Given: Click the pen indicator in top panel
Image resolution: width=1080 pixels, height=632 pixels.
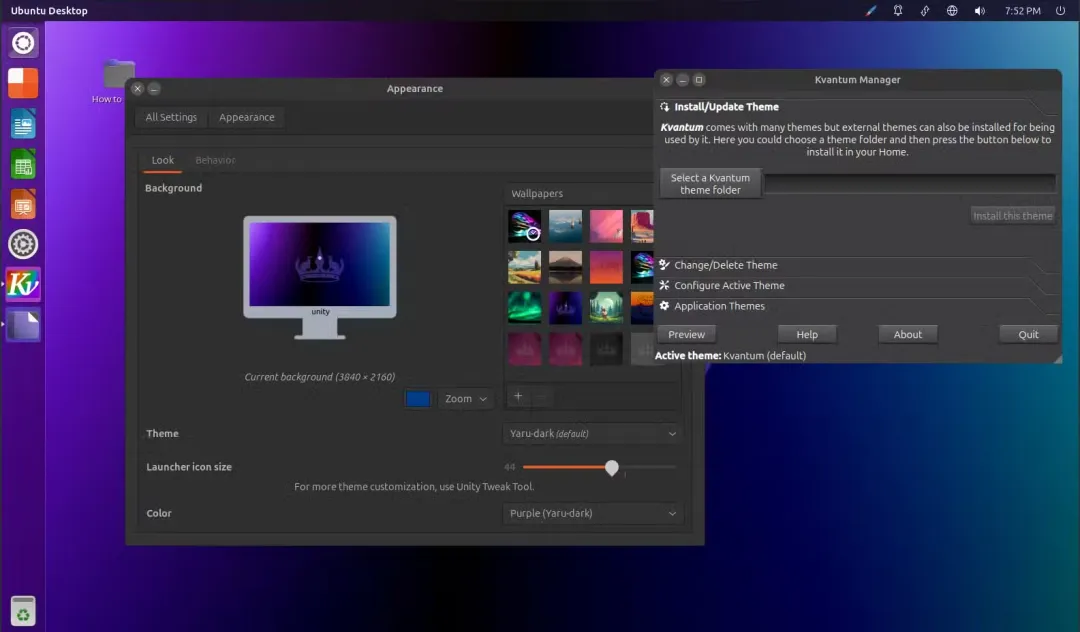Looking at the screenshot, I should [871, 10].
